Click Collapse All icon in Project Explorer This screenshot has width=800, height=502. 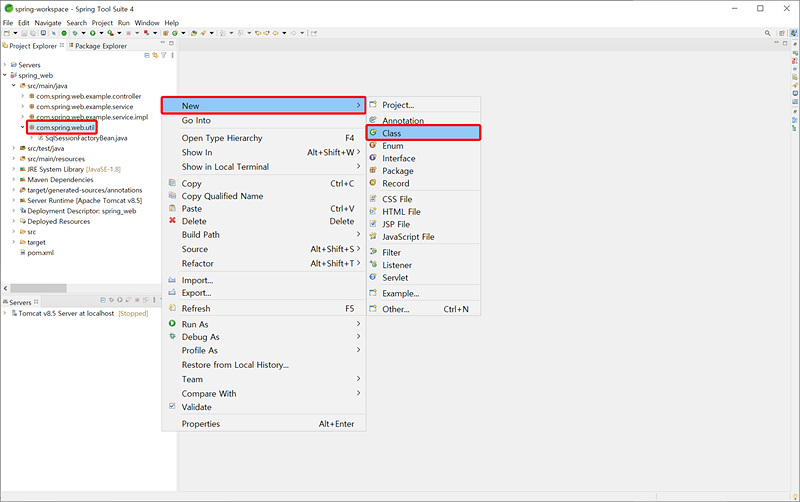pyautogui.click(x=147, y=55)
